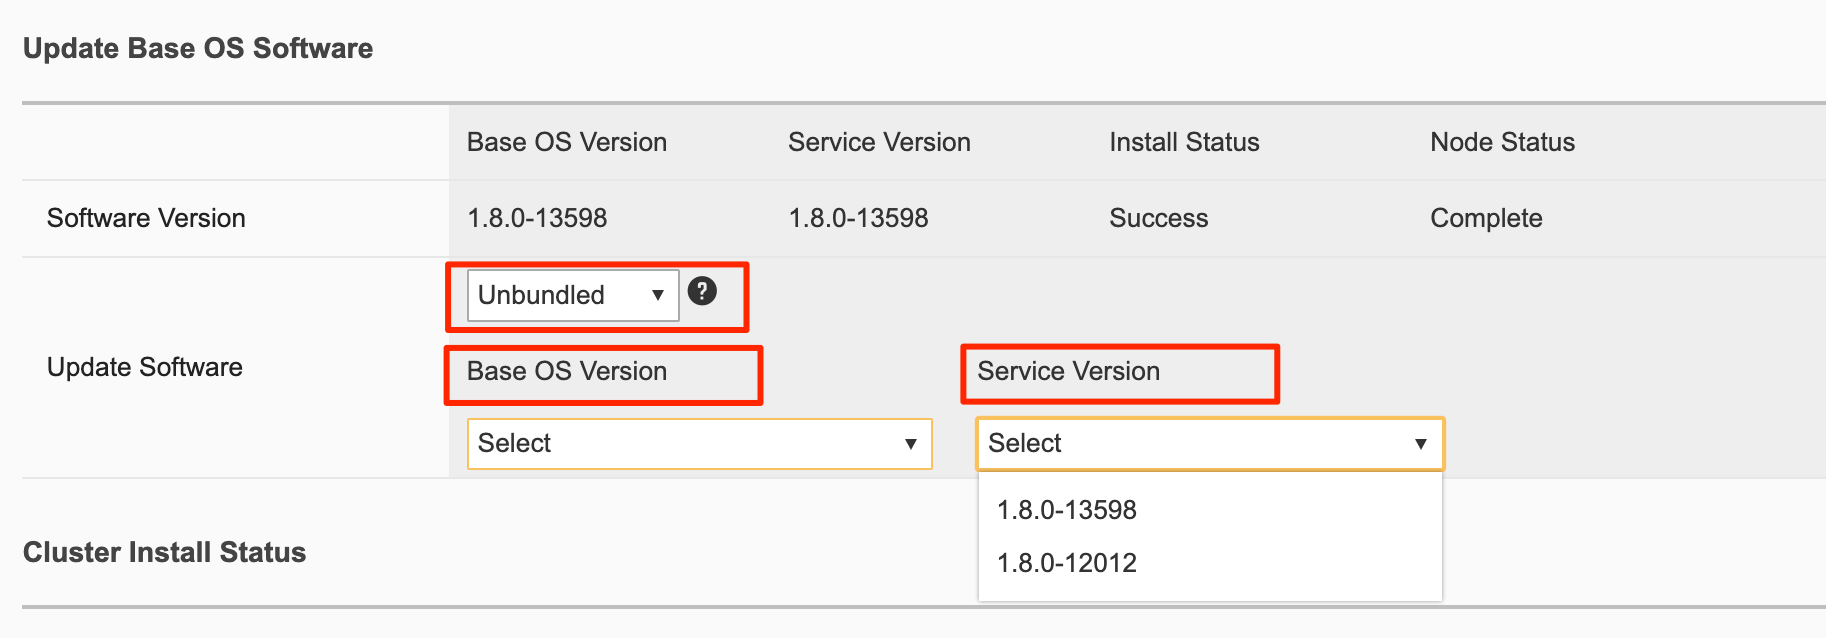The height and width of the screenshot is (638, 1826).
Task: Click the 1.8.0-13598 value under Install Status's left neighbor Service Version
Action: point(858,218)
